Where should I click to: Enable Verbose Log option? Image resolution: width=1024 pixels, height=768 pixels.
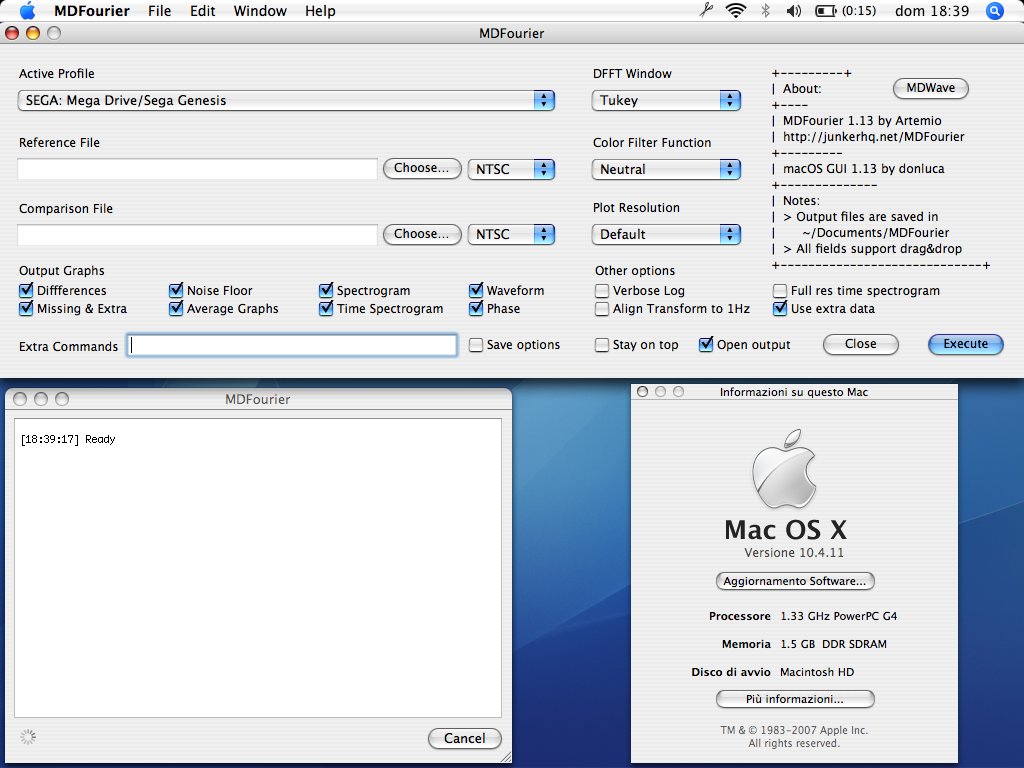(602, 291)
